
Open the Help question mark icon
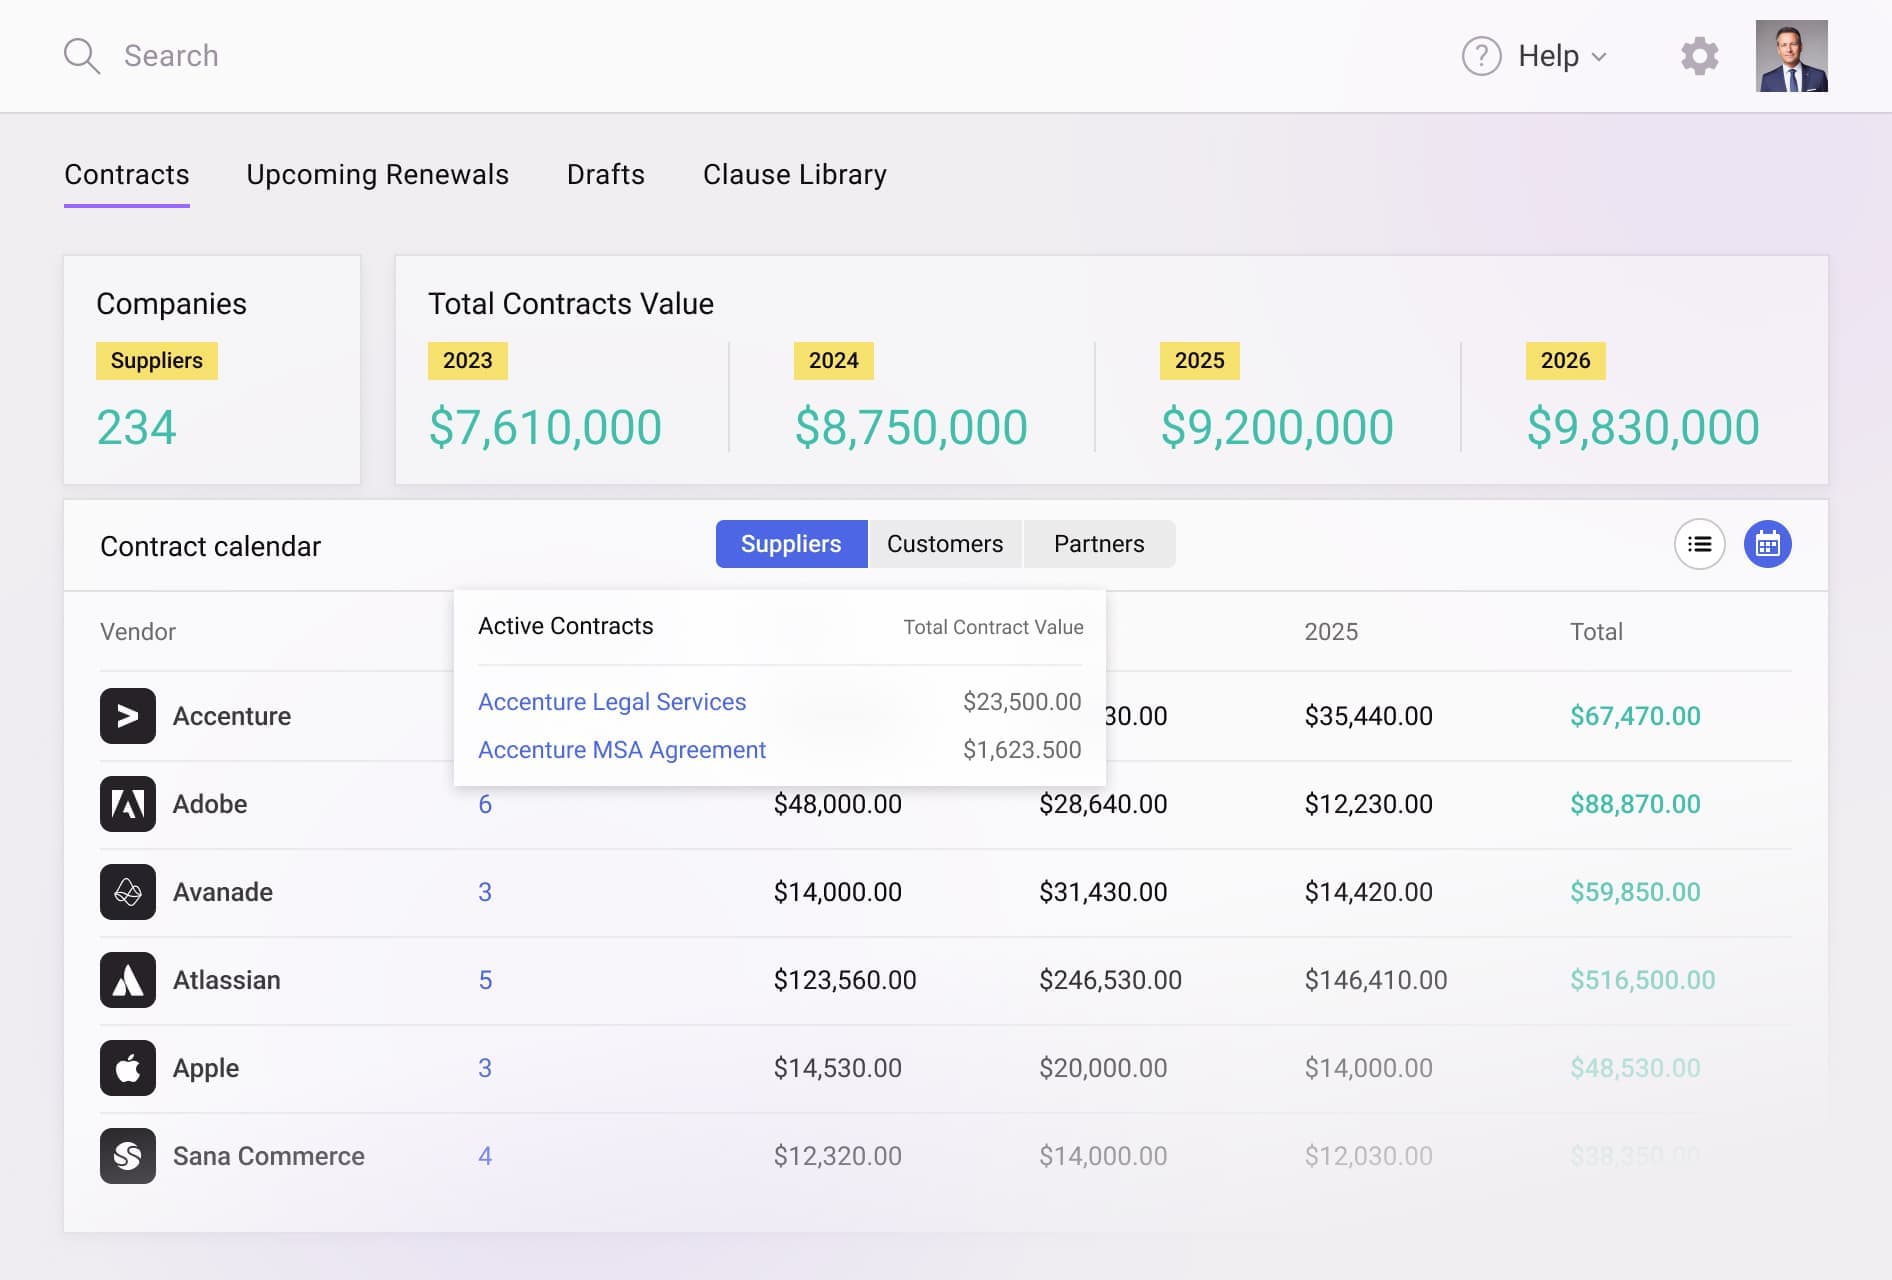[x=1481, y=56]
